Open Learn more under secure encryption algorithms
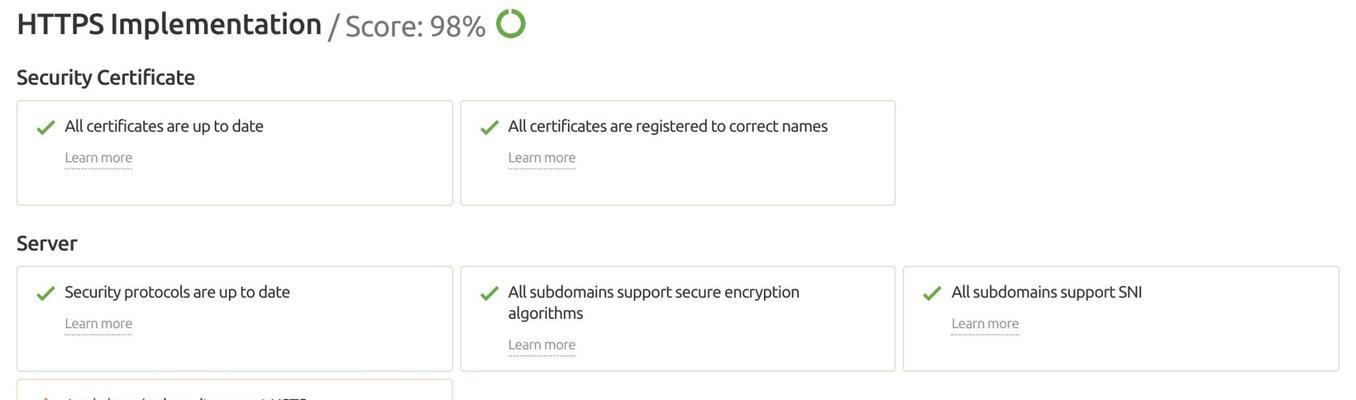 pos(542,345)
